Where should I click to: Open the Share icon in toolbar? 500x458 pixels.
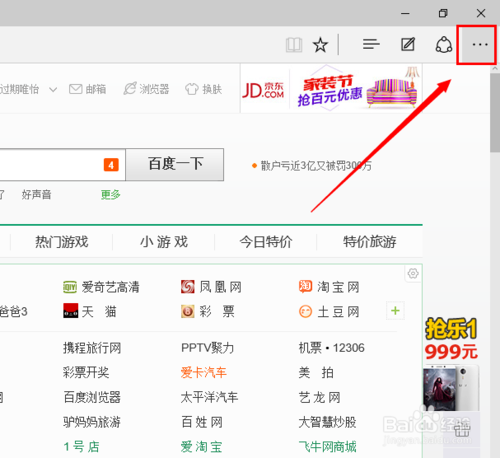point(444,44)
